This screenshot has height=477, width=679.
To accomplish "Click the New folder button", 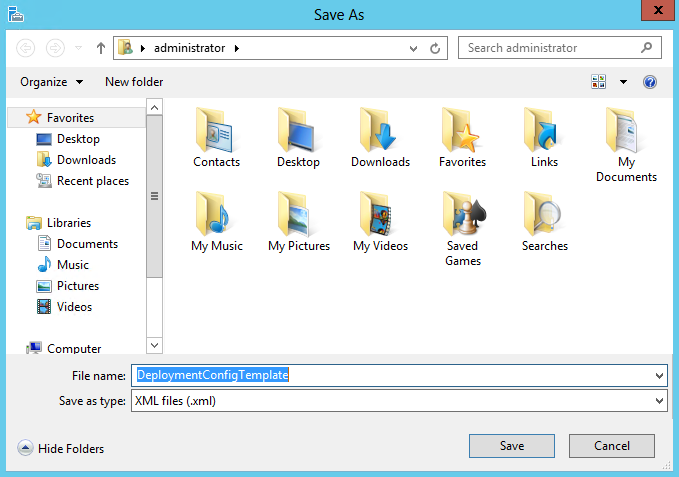I will coord(134,82).
